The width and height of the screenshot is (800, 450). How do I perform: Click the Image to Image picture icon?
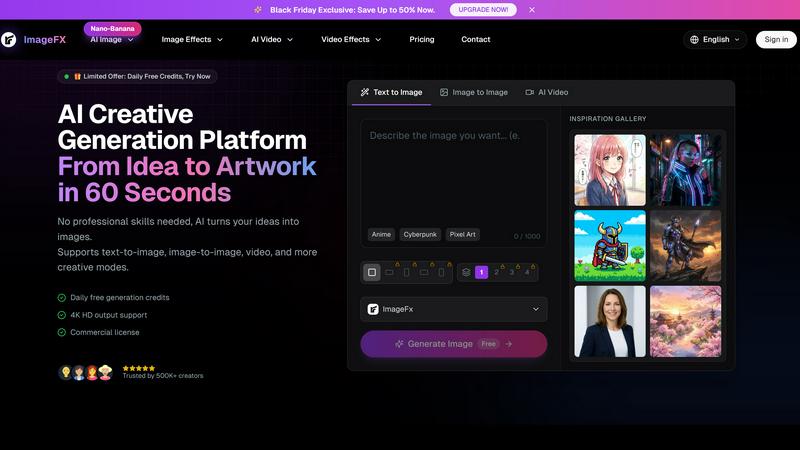point(444,92)
